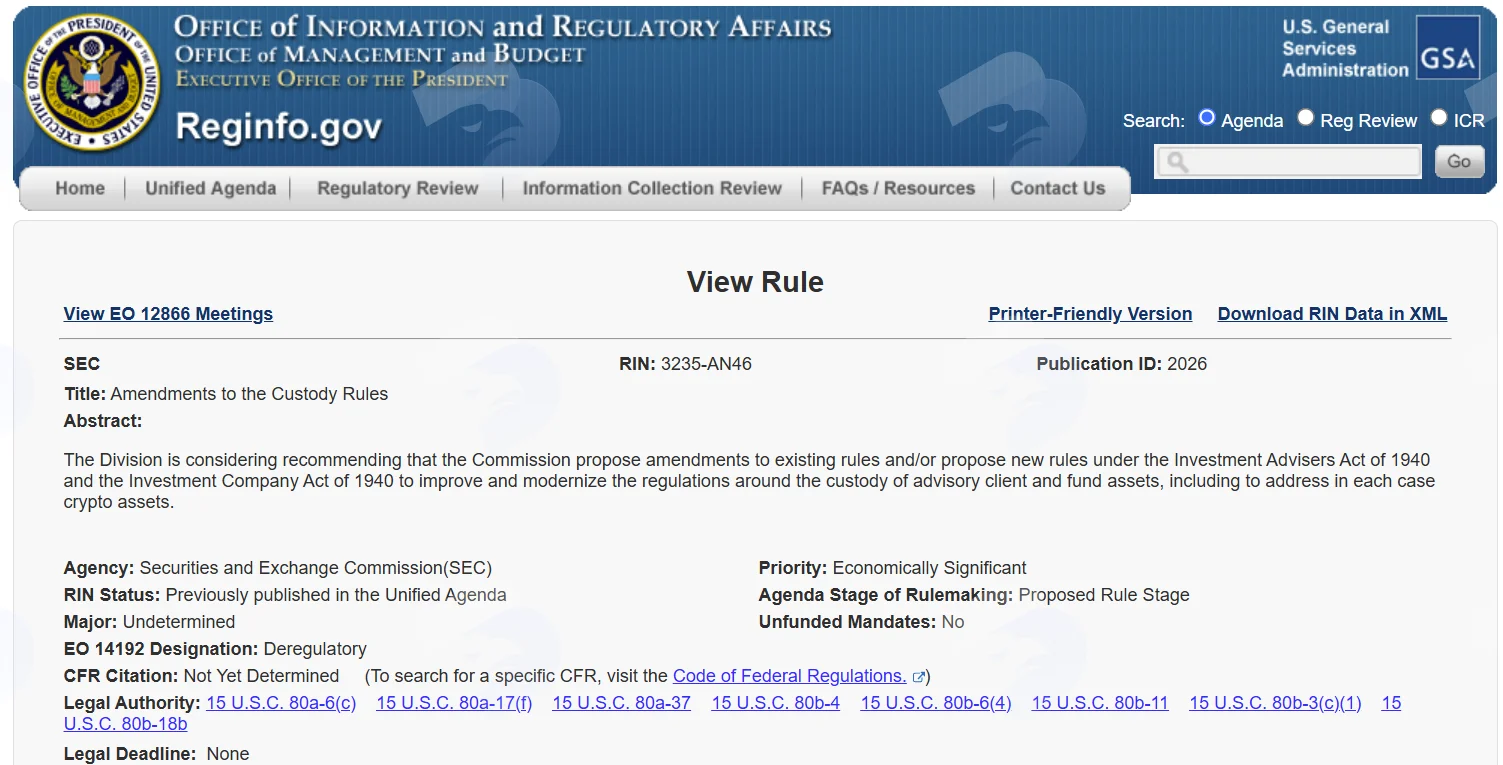Click the RIN Status previously published text

[x=285, y=595]
